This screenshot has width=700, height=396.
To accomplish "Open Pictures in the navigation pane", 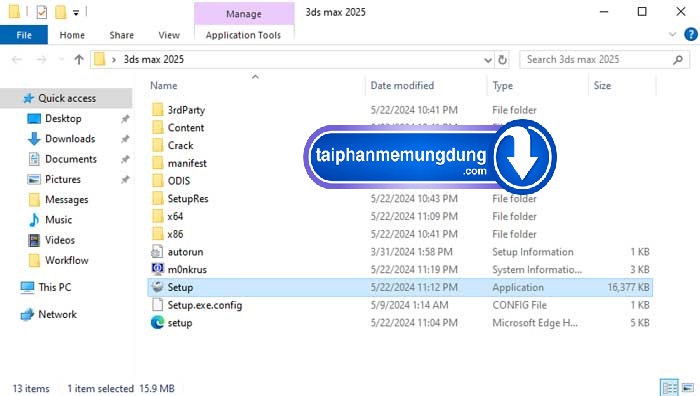I will 62,179.
